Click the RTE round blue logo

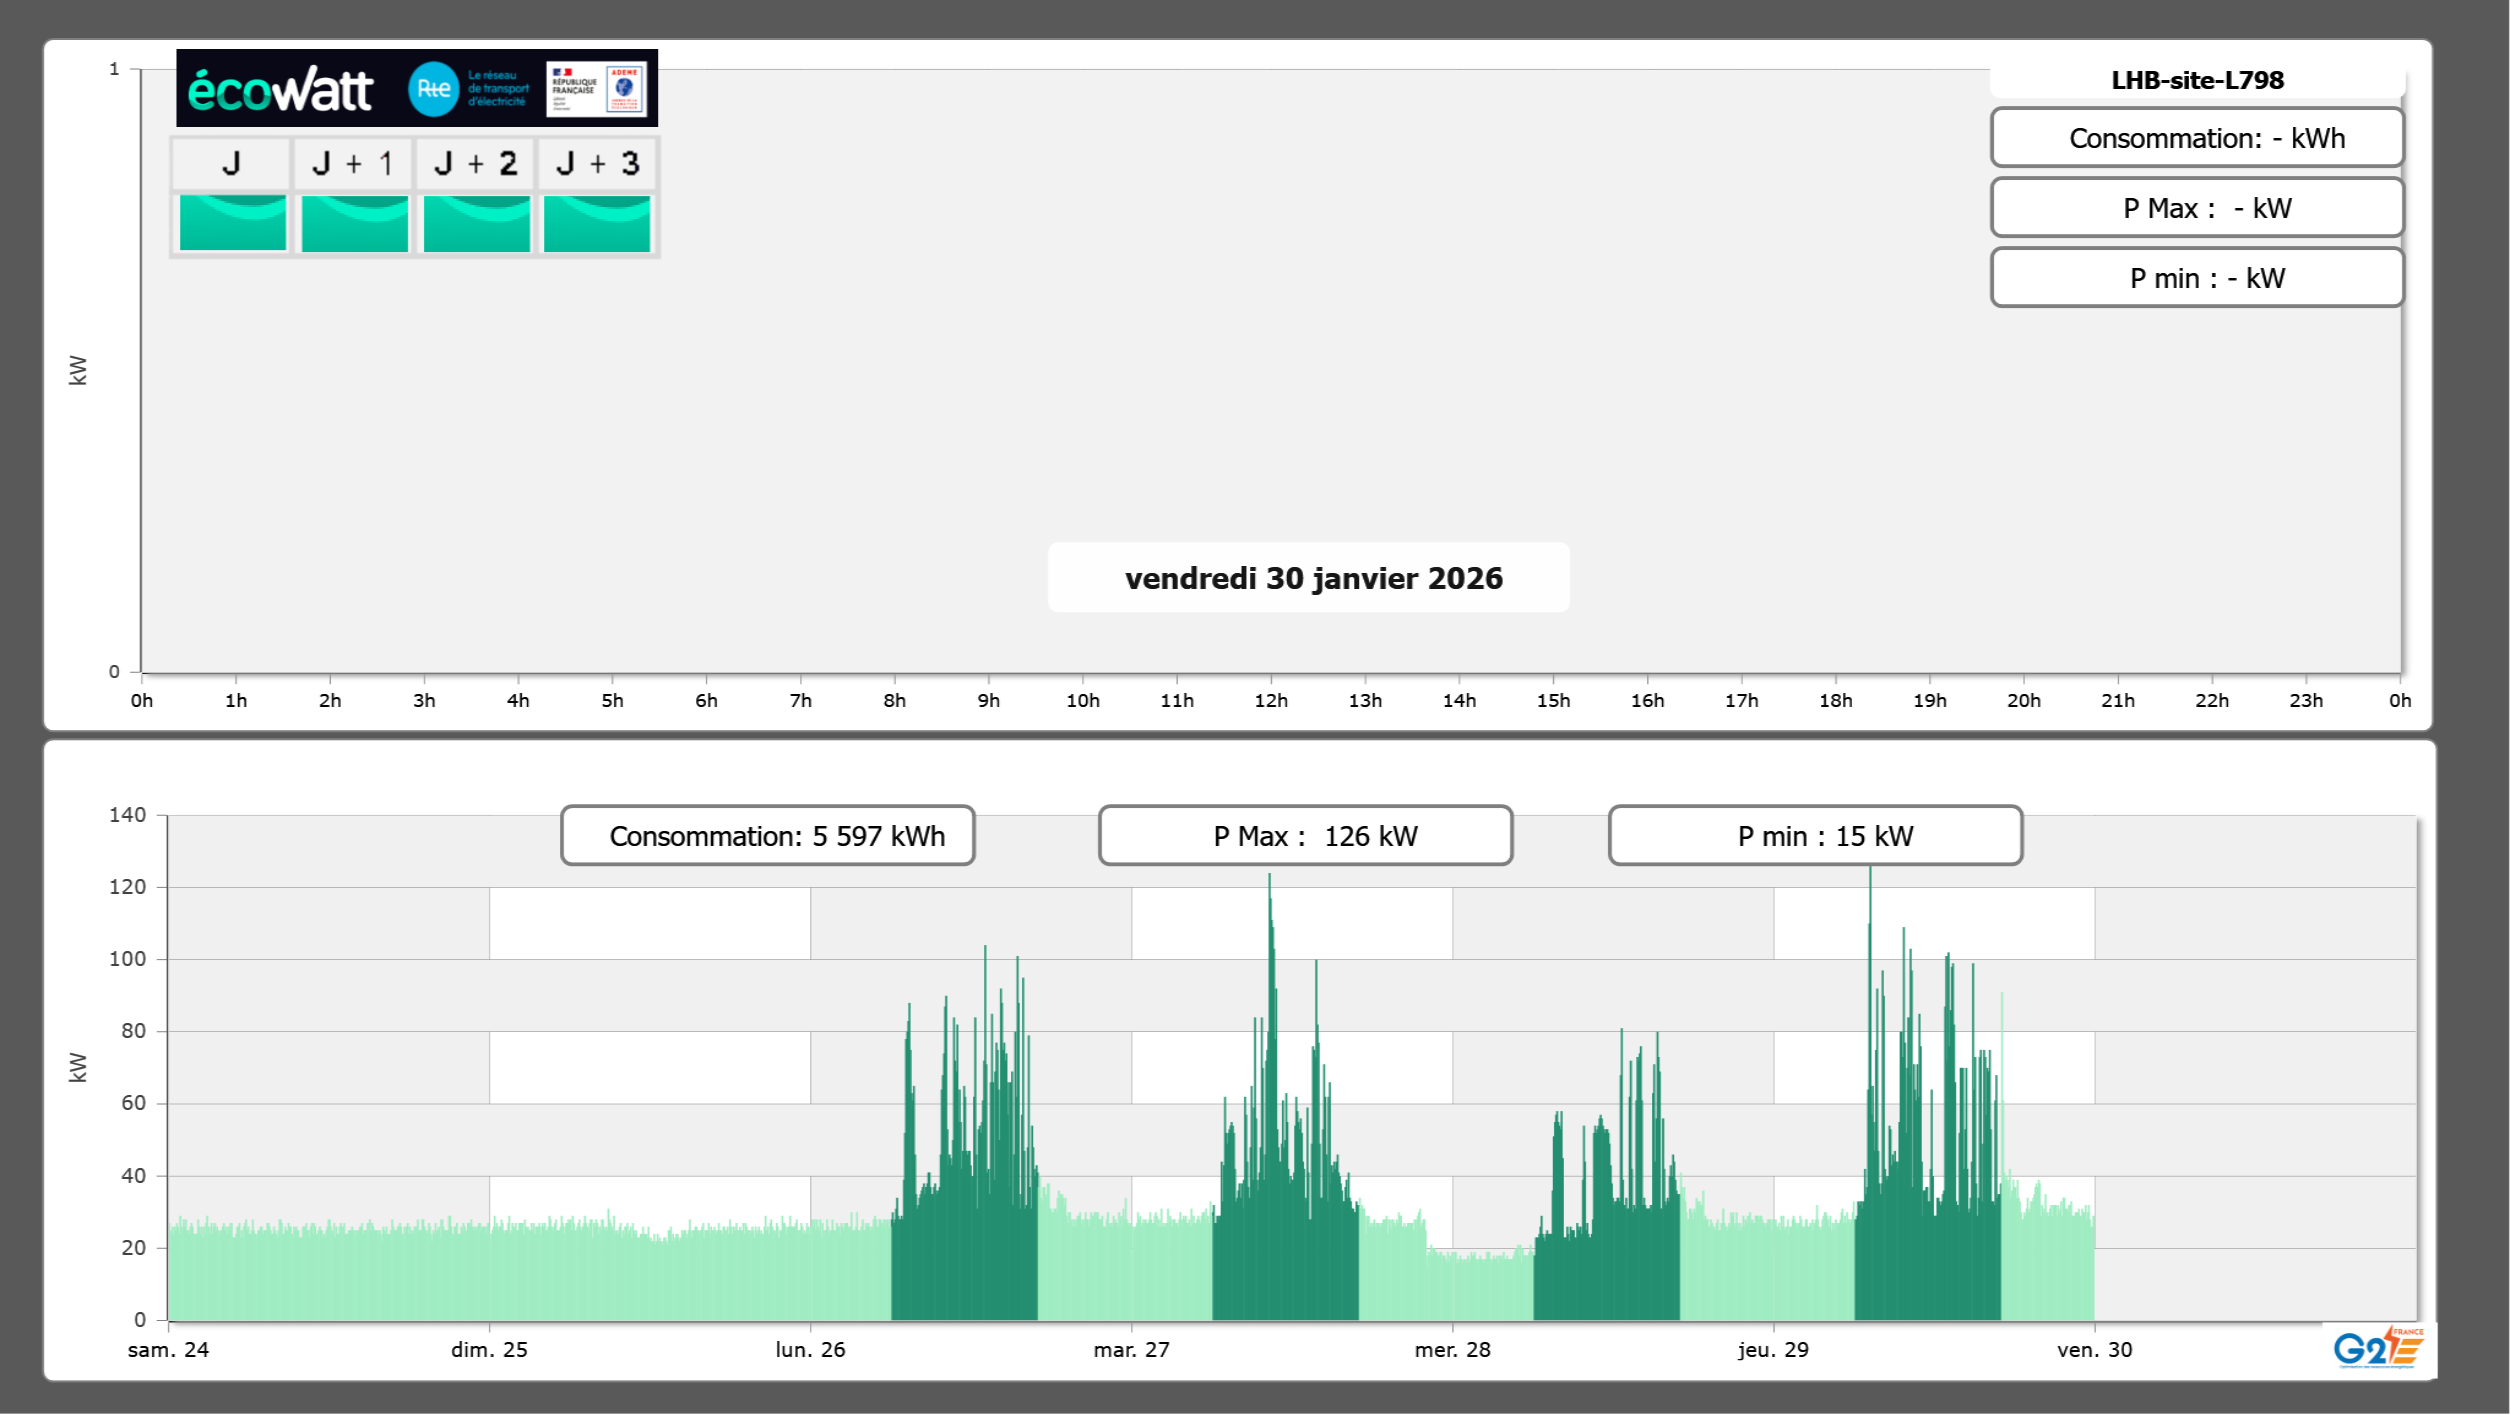[x=433, y=89]
